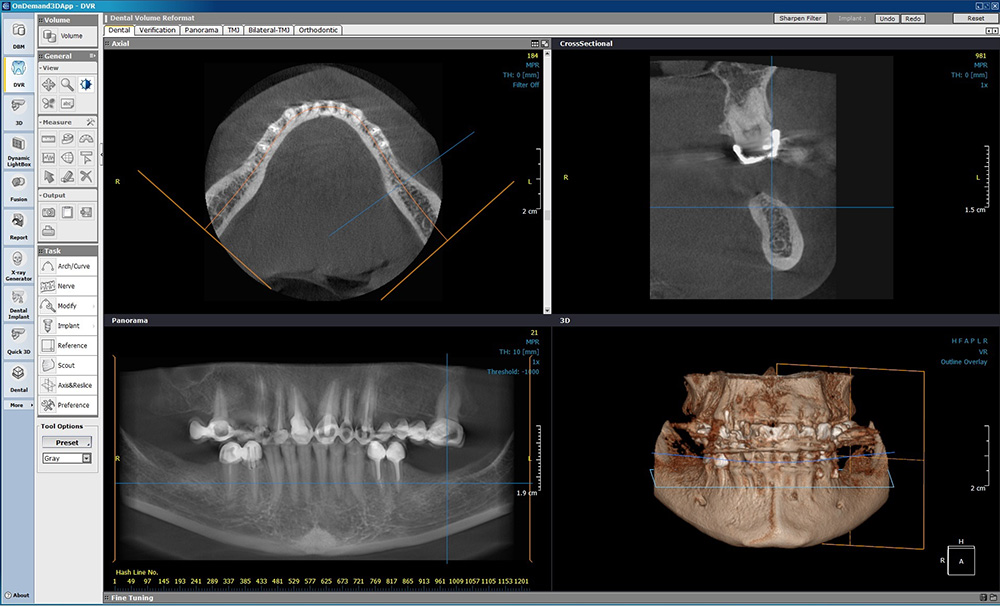This screenshot has height=606, width=1000.
Task: Collapse the Output section
Action: pyautogui.click(x=53, y=195)
